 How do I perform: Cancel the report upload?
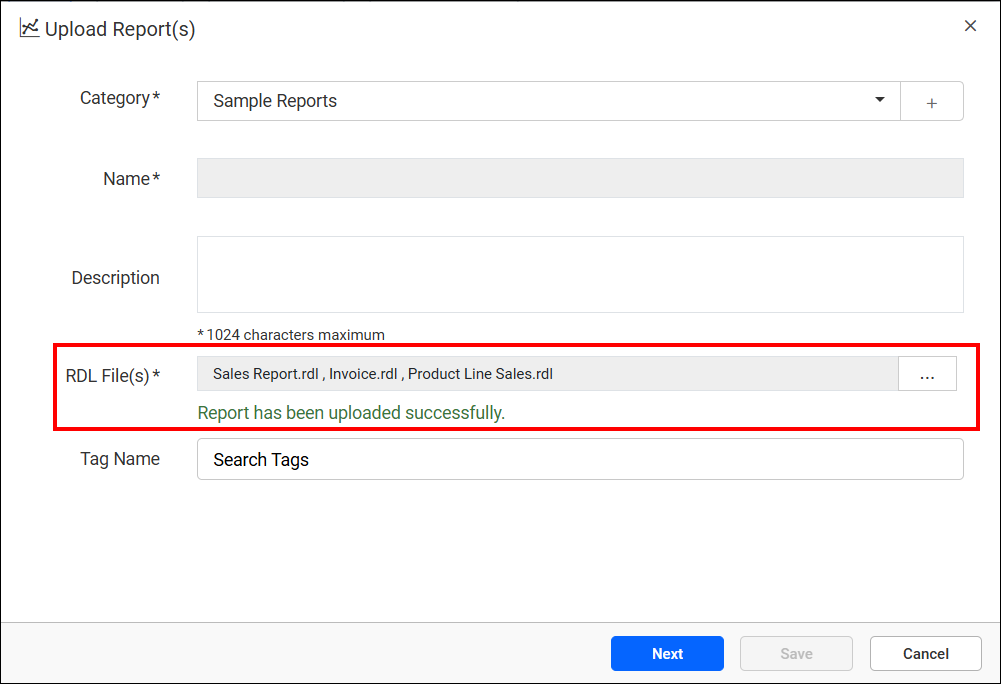click(x=925, y=653)
